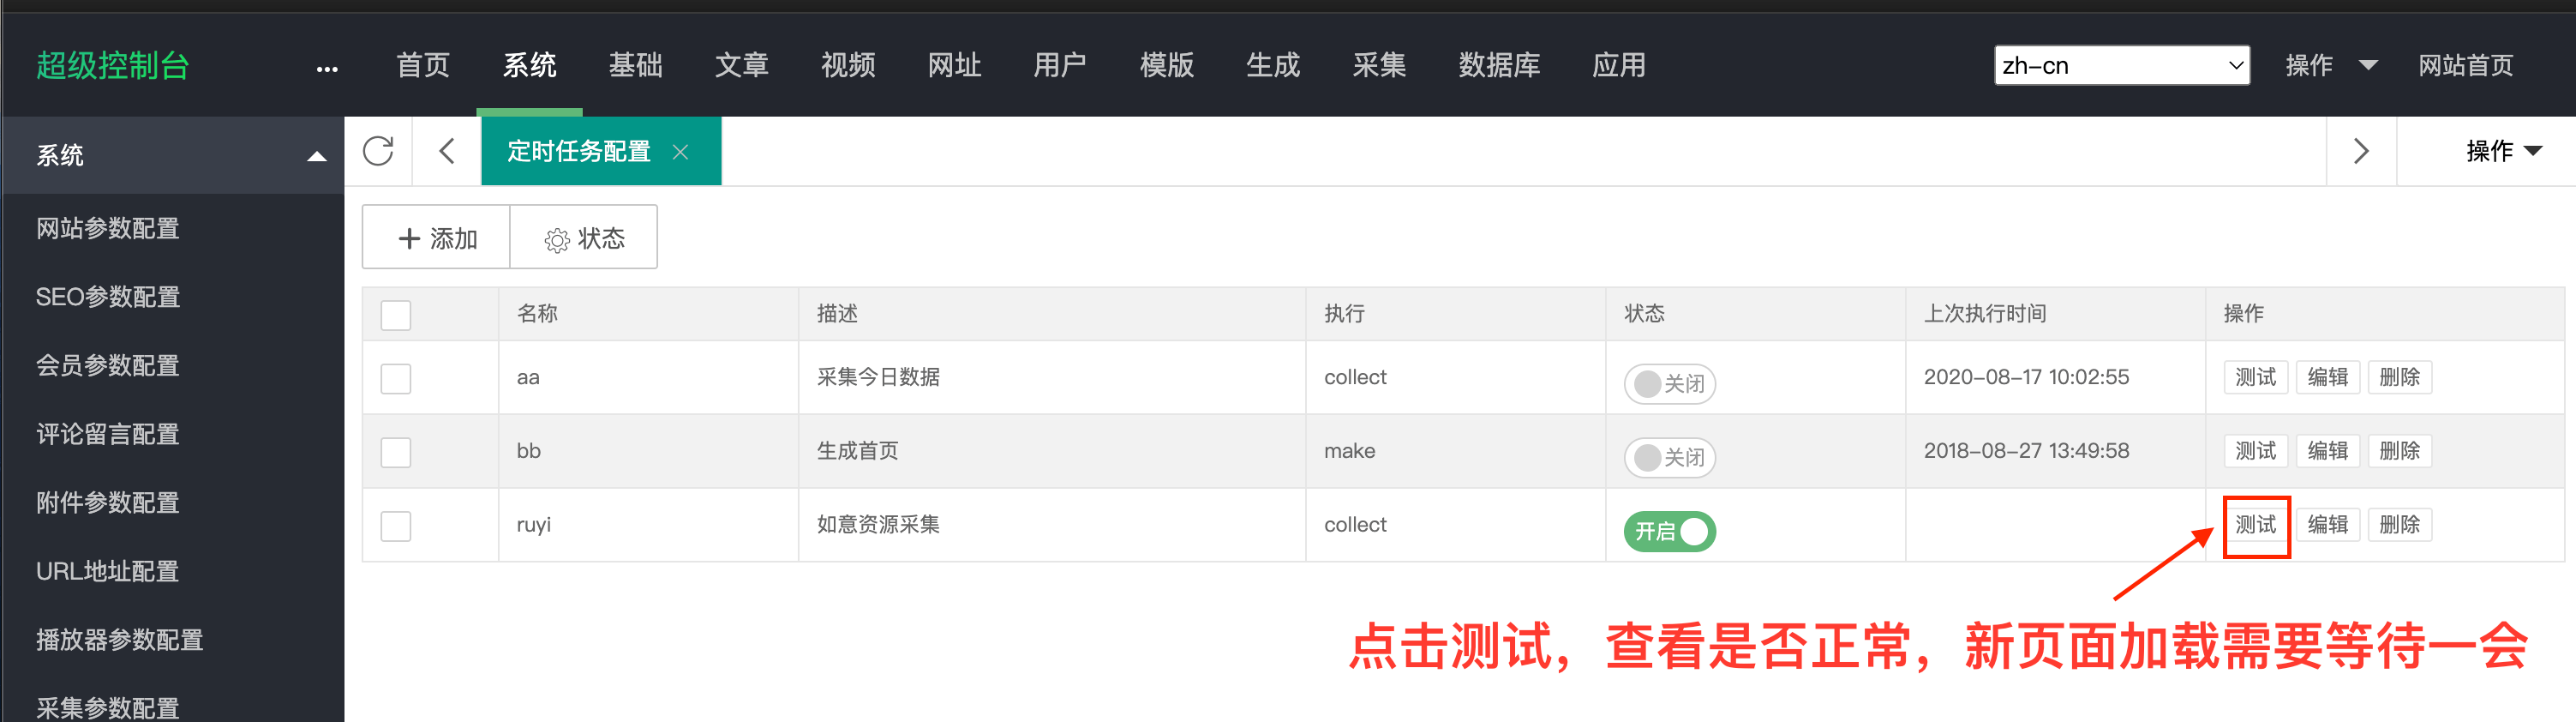Open SEO参数配置 in the sidebar
The width and height of the screenshot is (2576, 722).
[108, 297]
